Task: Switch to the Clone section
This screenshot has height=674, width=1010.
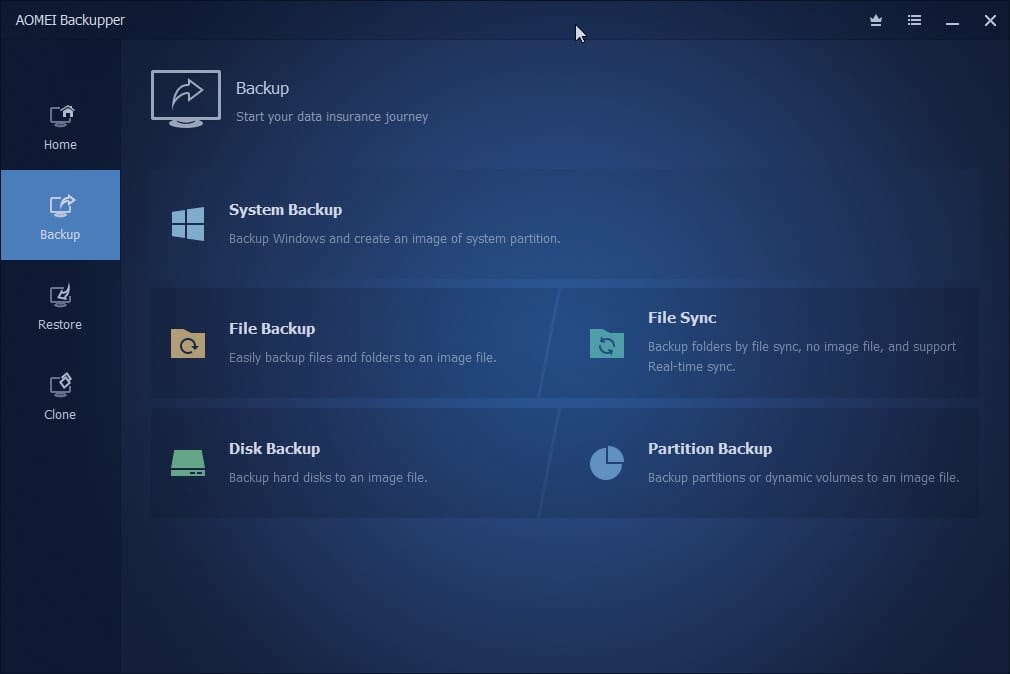Action: click(60, 395)
